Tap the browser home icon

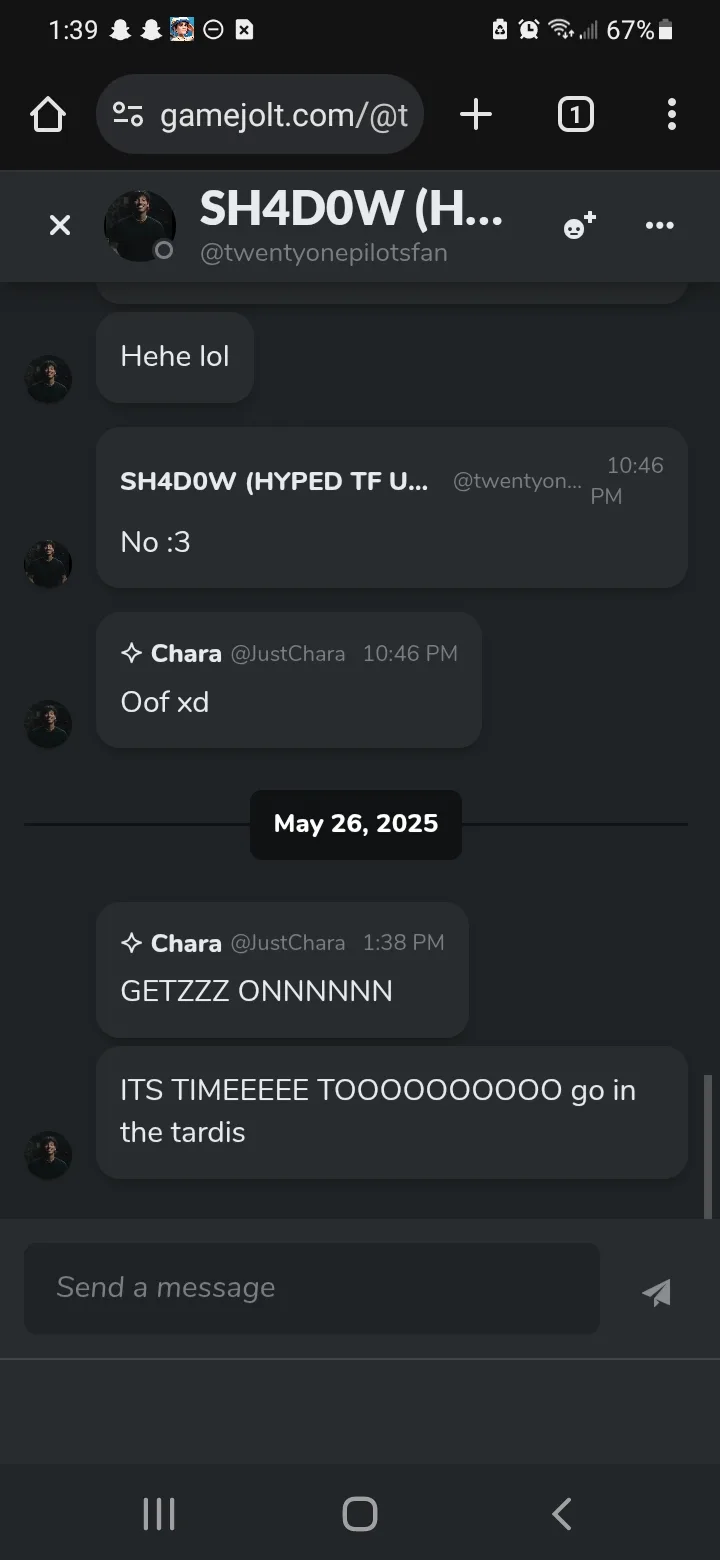(x=48, y=115)
